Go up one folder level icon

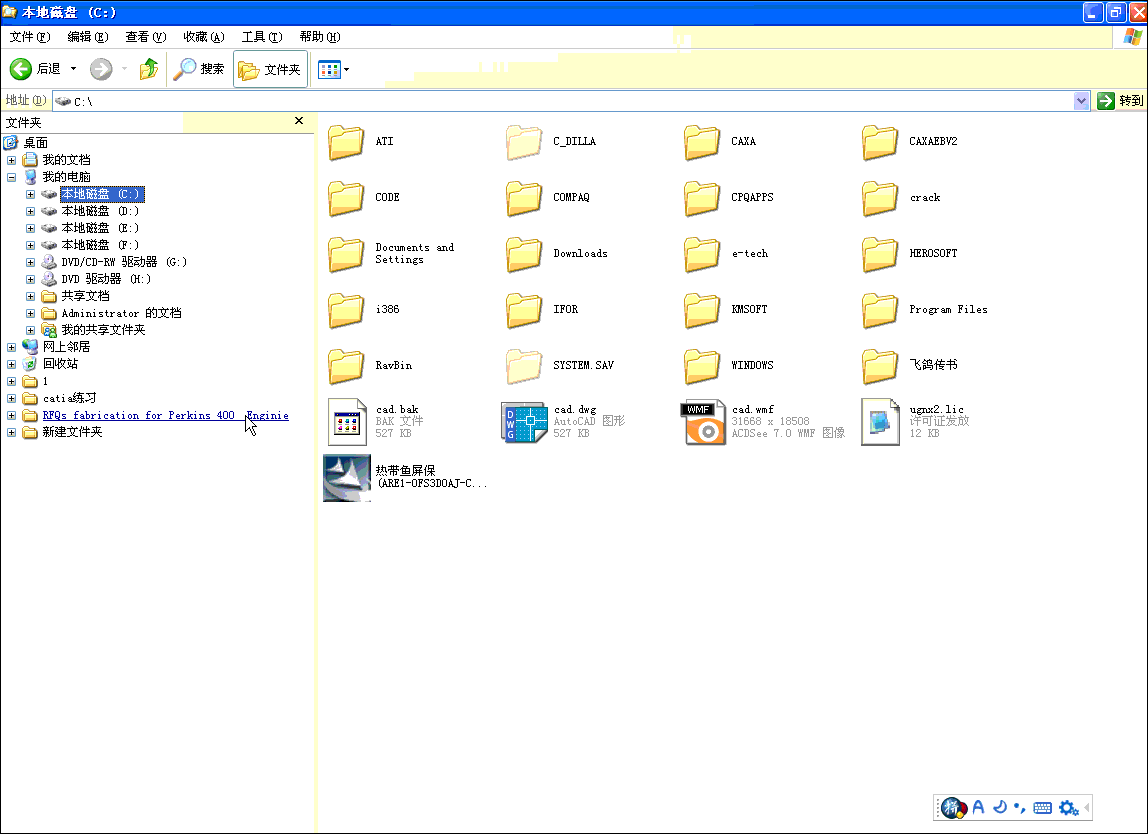[149, 69]
